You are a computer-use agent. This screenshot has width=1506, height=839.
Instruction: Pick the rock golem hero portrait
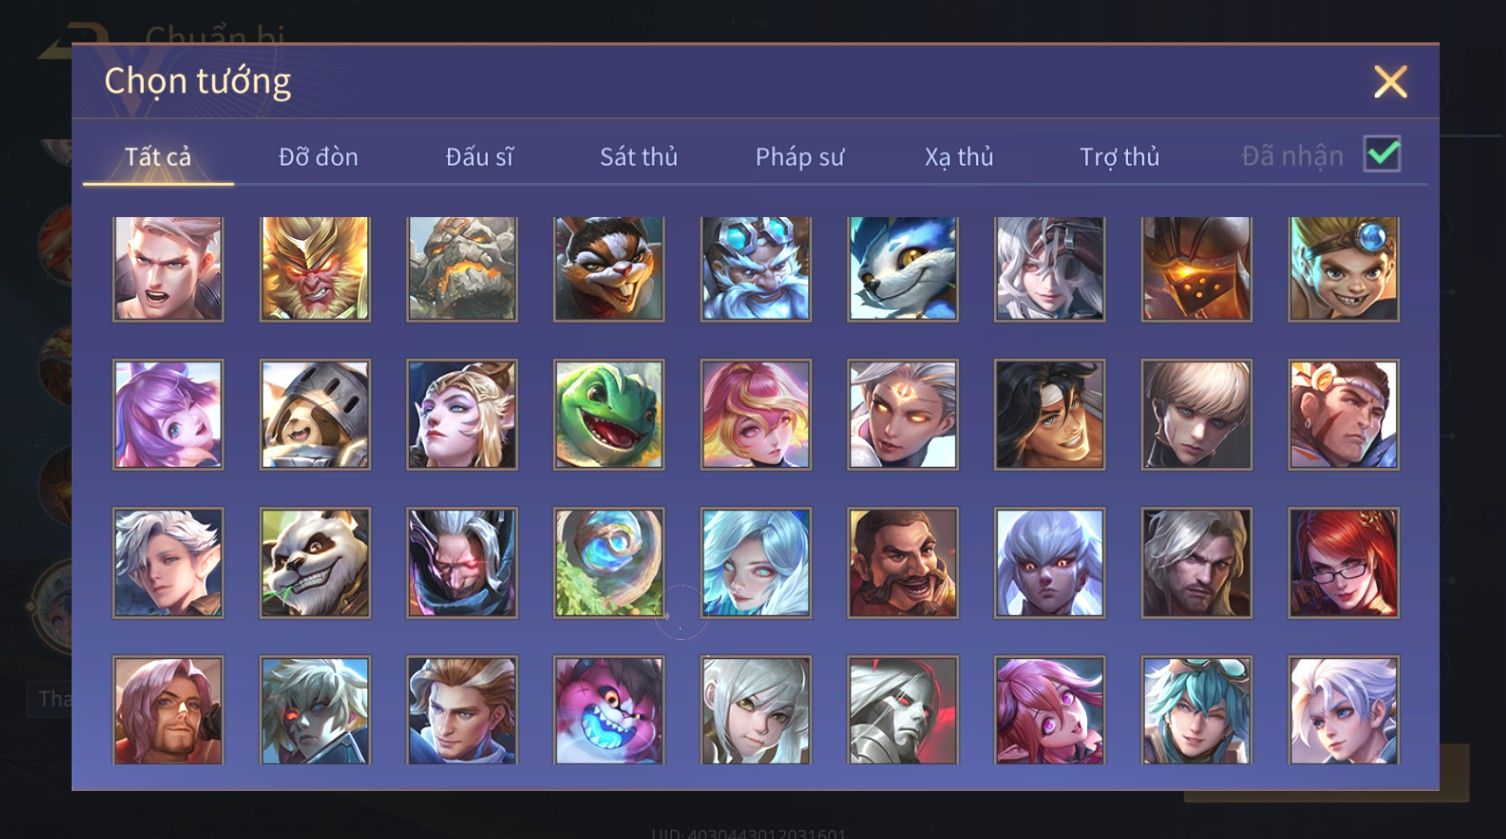pyautogui.click(x=462, y=269)
